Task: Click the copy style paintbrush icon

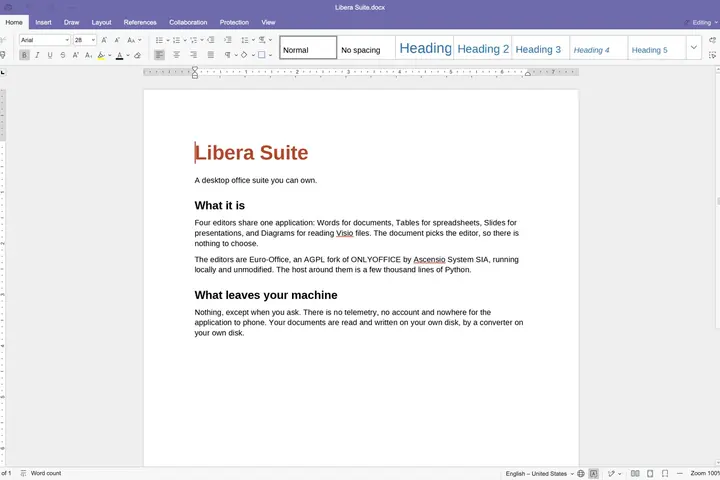Action: tap(3, 55)
